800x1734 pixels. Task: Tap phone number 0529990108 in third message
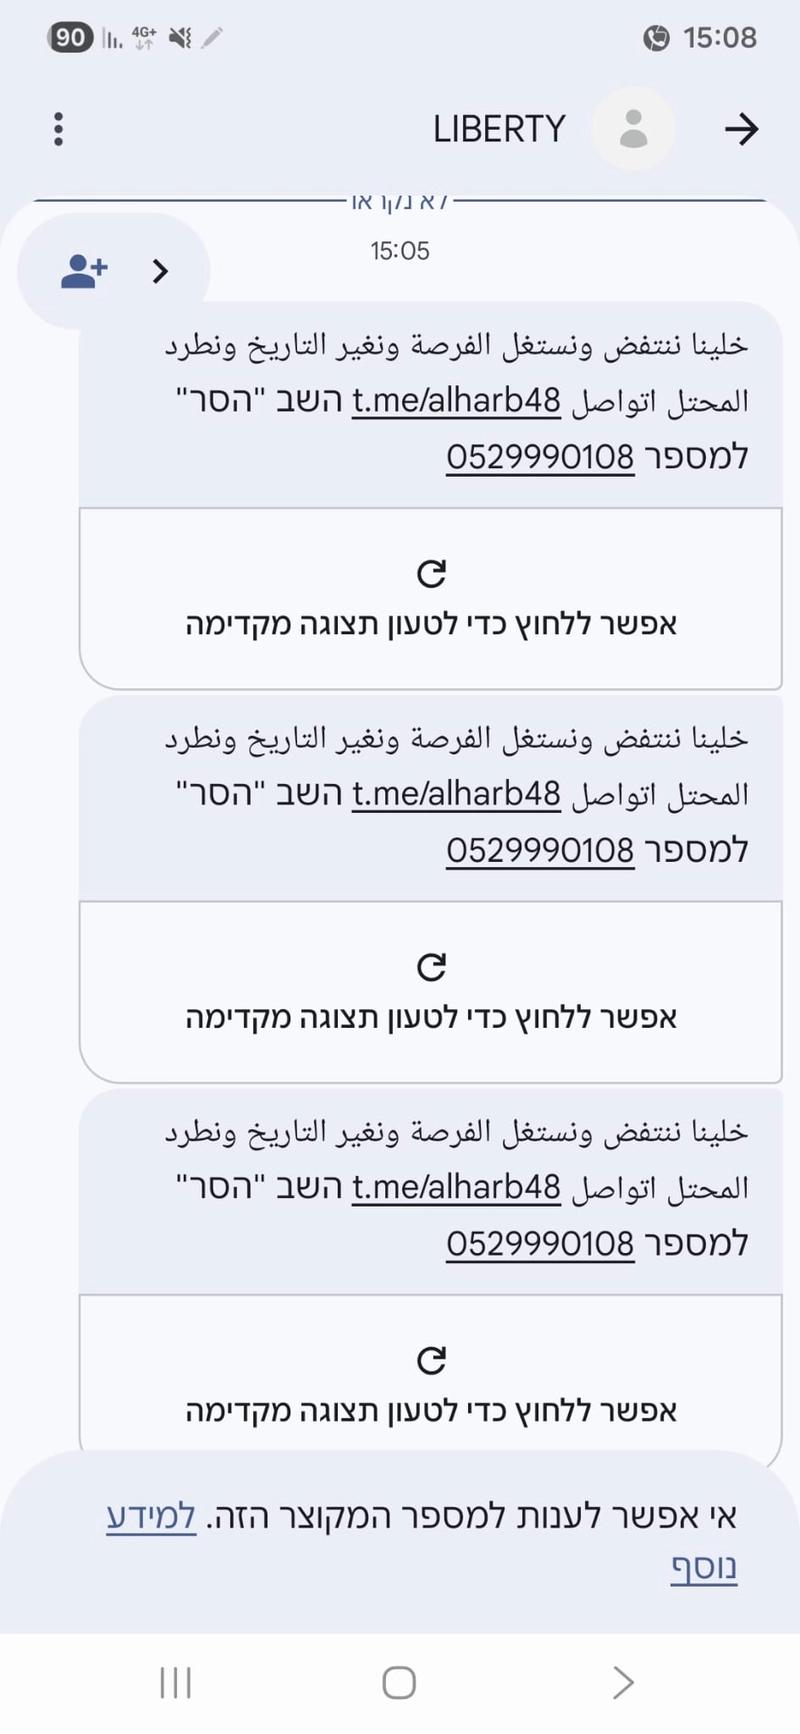[x=540, y=1243]
